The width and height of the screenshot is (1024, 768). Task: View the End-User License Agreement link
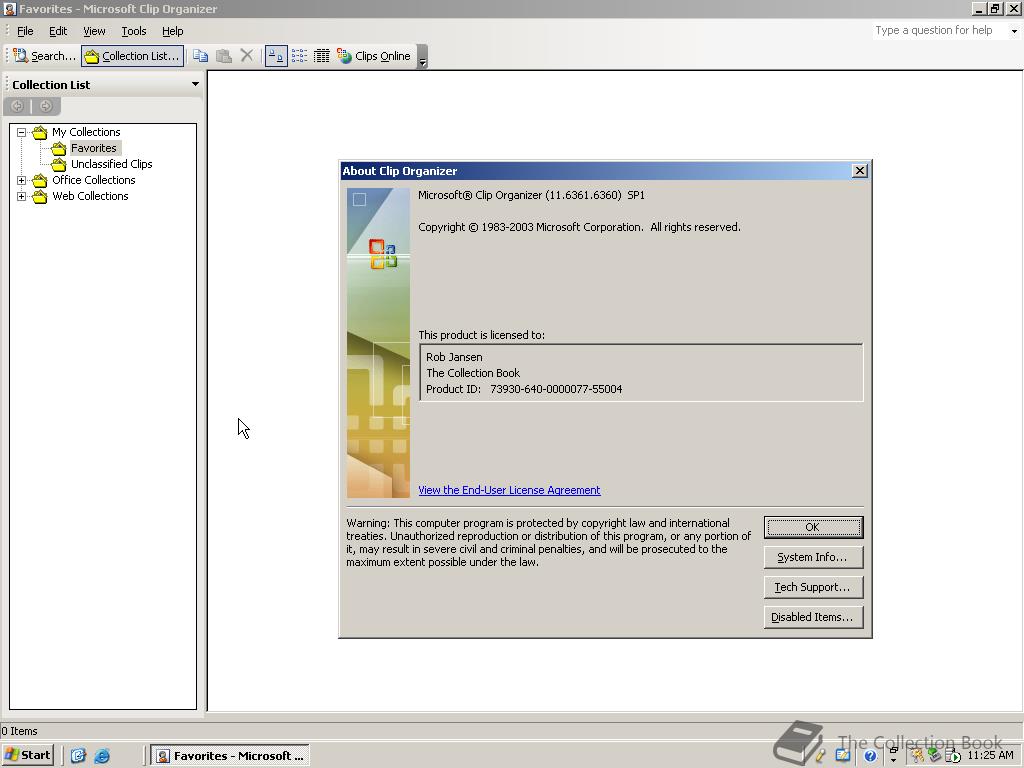coord(509,490)
